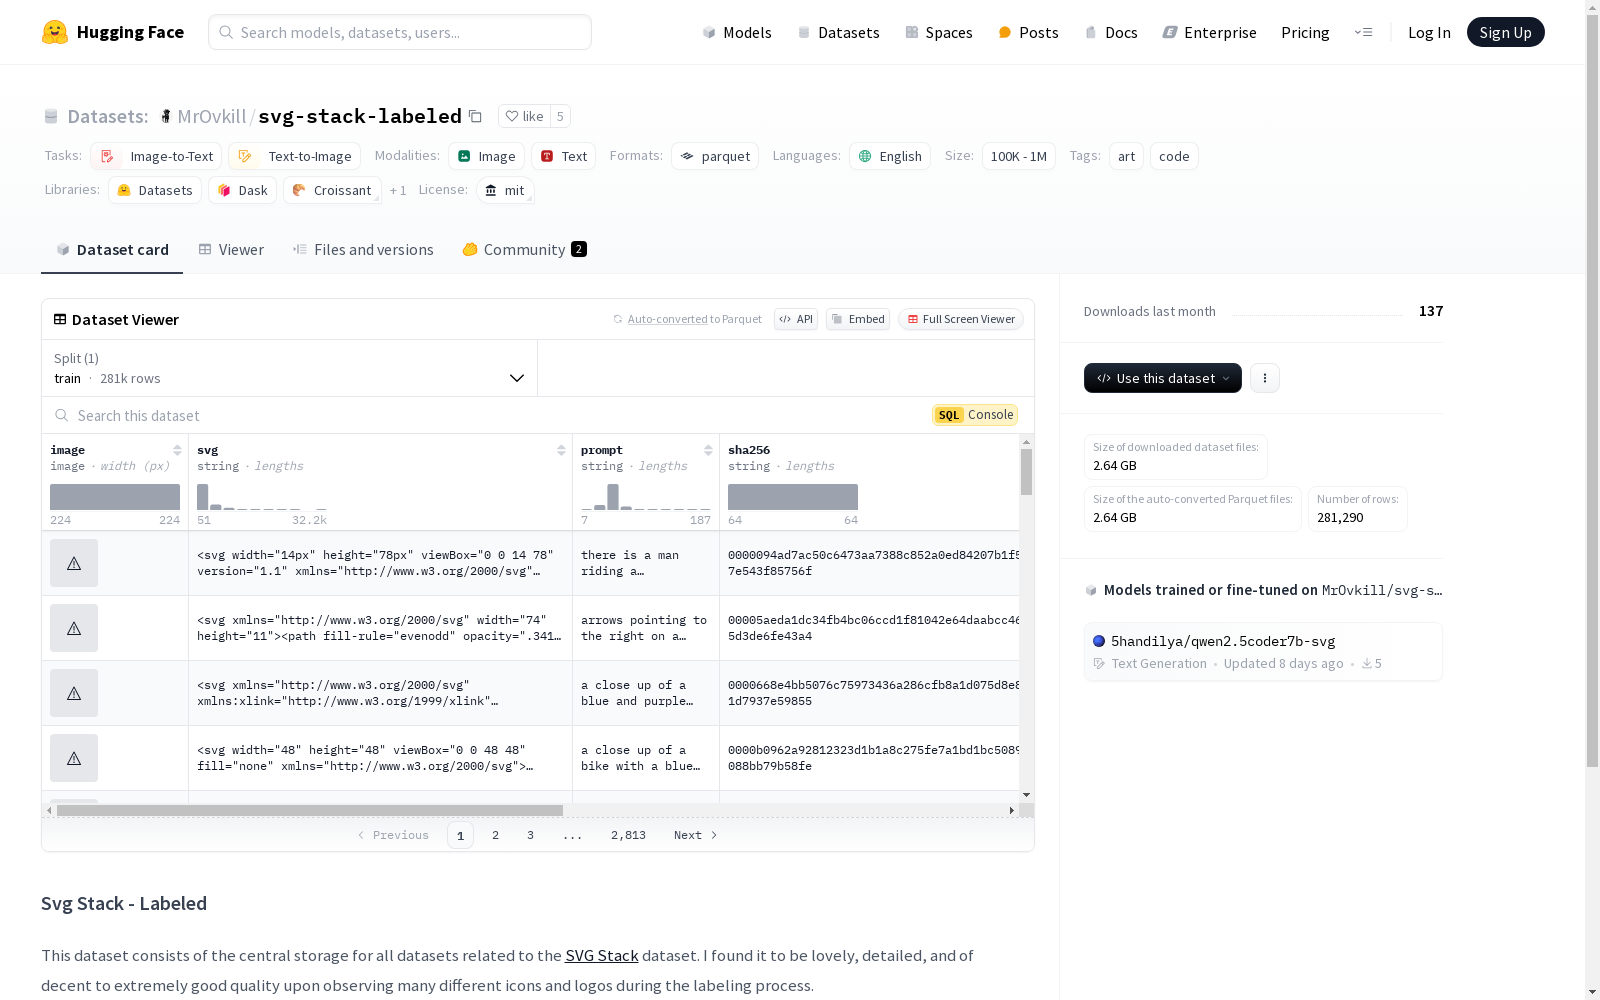The width and height of the screenshot is (1600, 1000).
Task: Click the dataset viewer horizontal scrollbar
Action: pos(310,810)
